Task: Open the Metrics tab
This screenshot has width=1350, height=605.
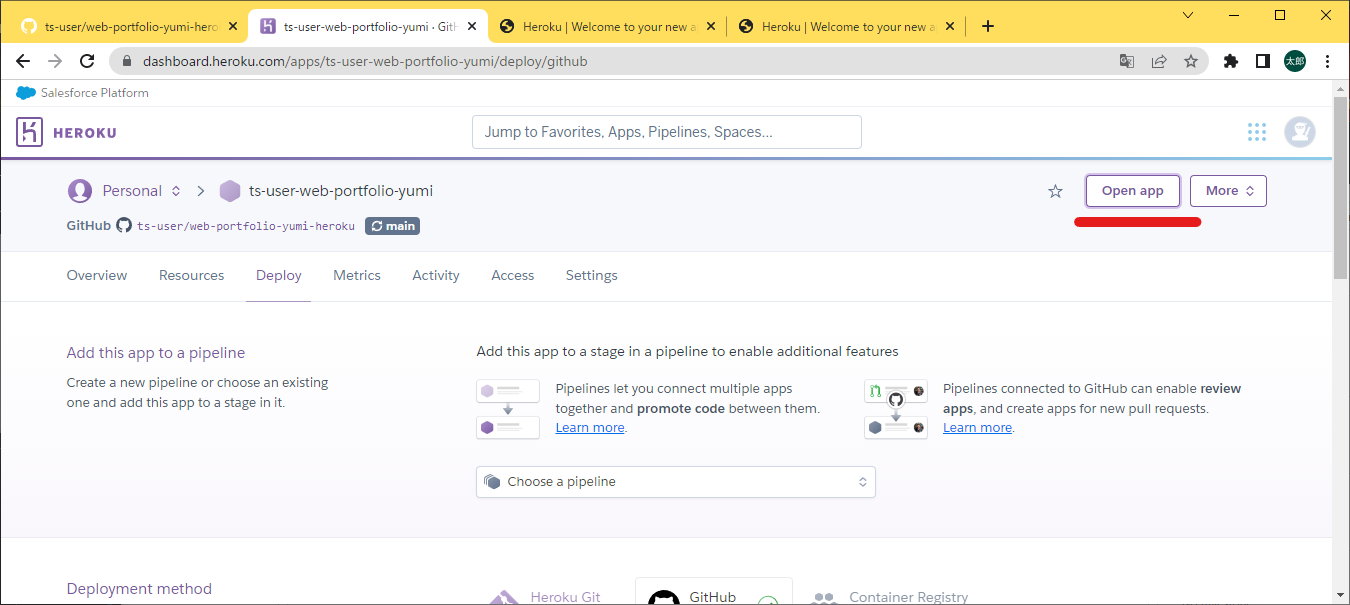Action: point(357,275)
